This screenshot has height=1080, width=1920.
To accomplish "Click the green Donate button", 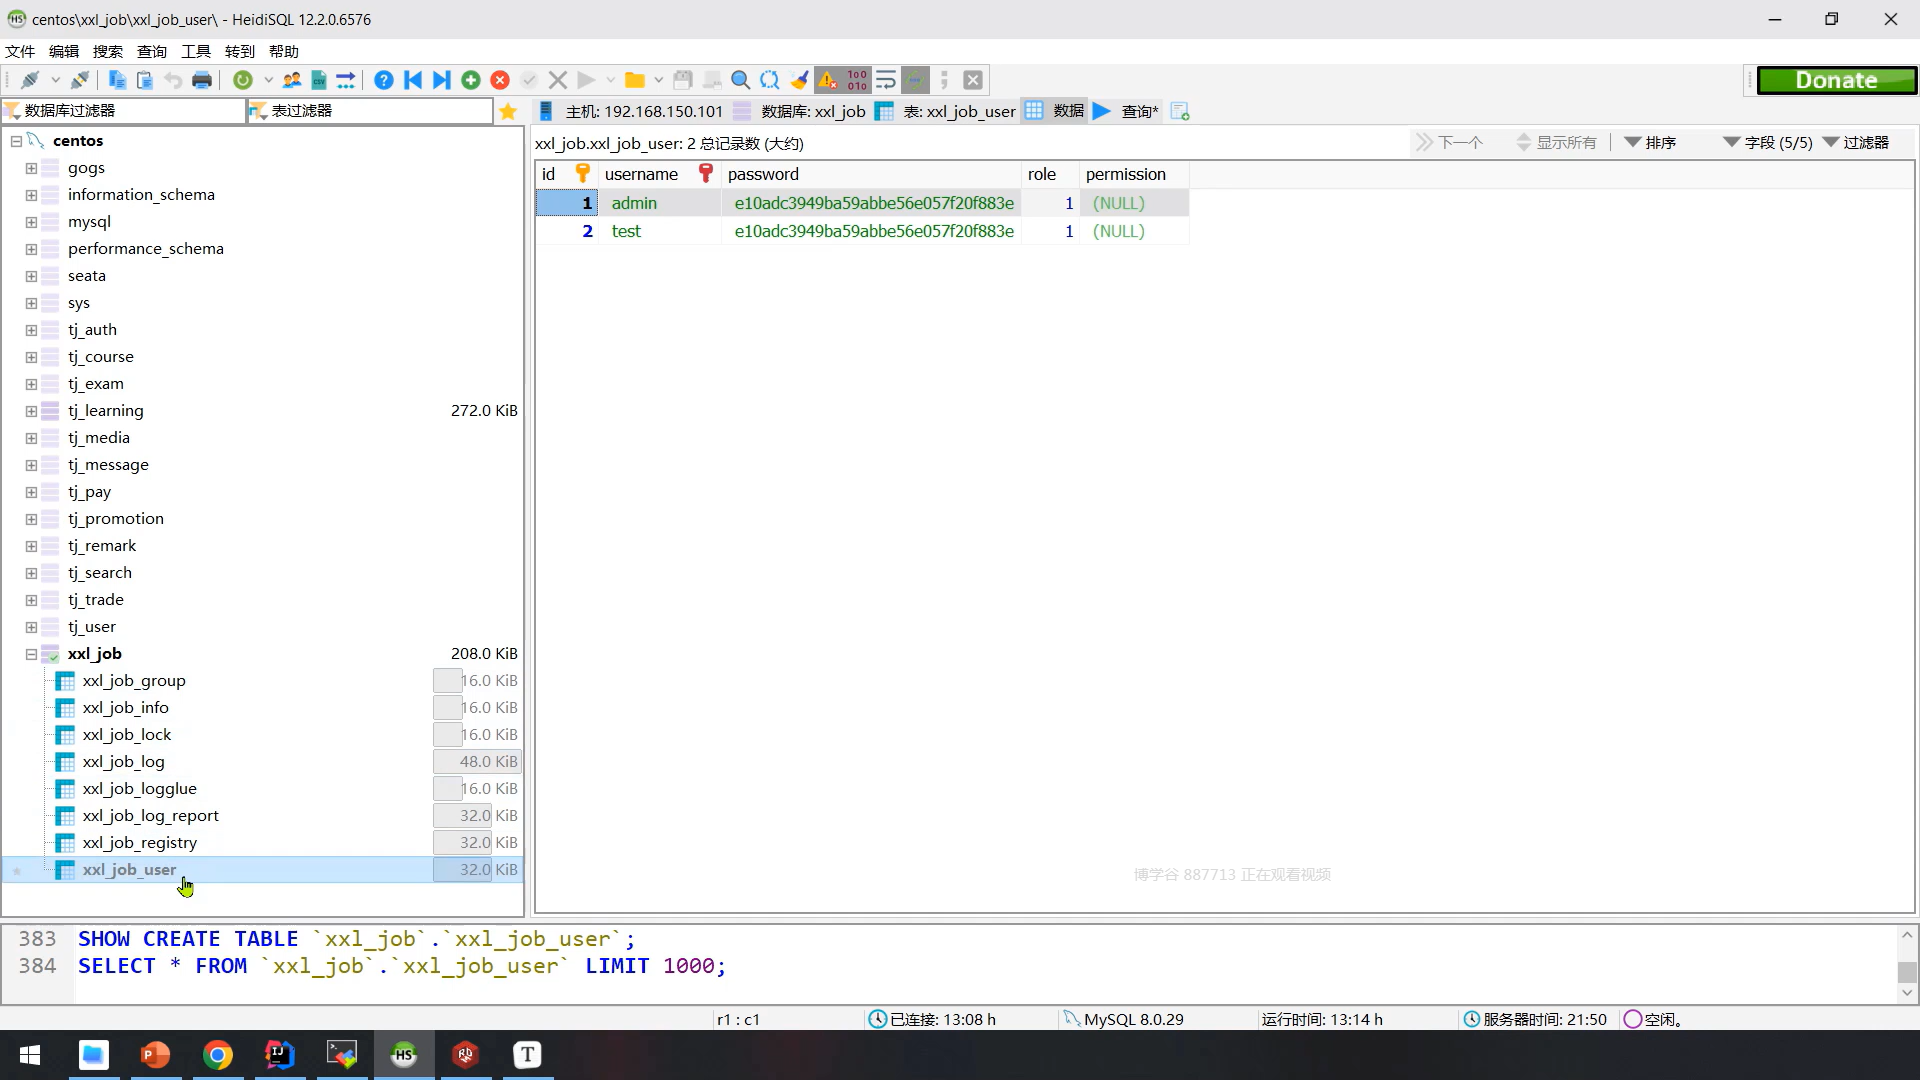I will click(1836, 80).
